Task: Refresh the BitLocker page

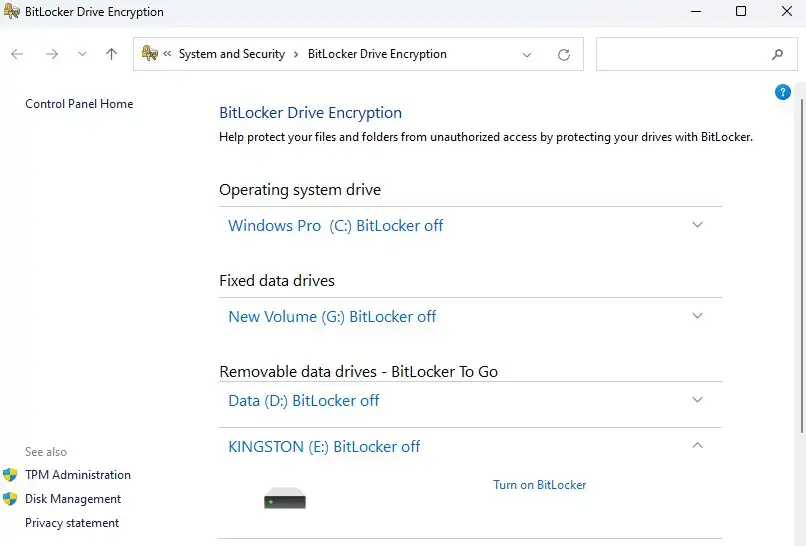Action: point(564,54)
